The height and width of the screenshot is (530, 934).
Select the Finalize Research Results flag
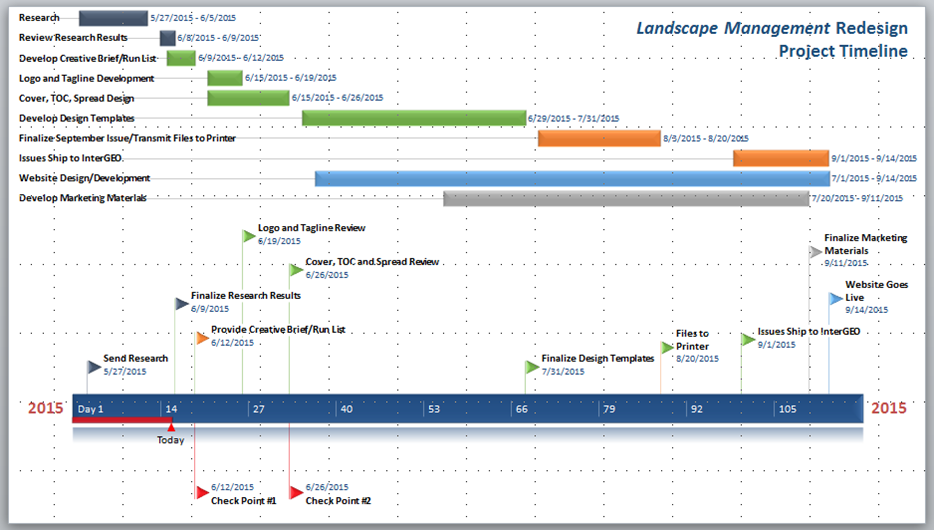181,304
